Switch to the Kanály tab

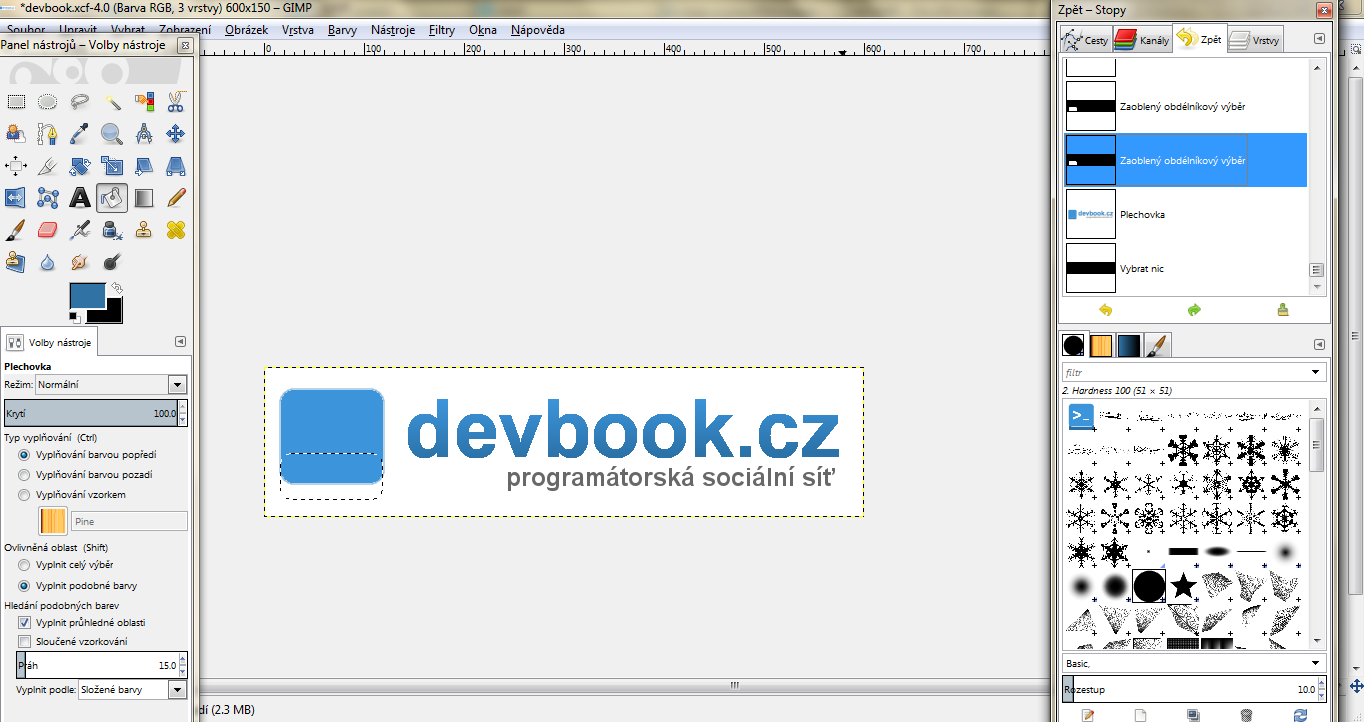pyautogui.click(x=1142, y=40)
